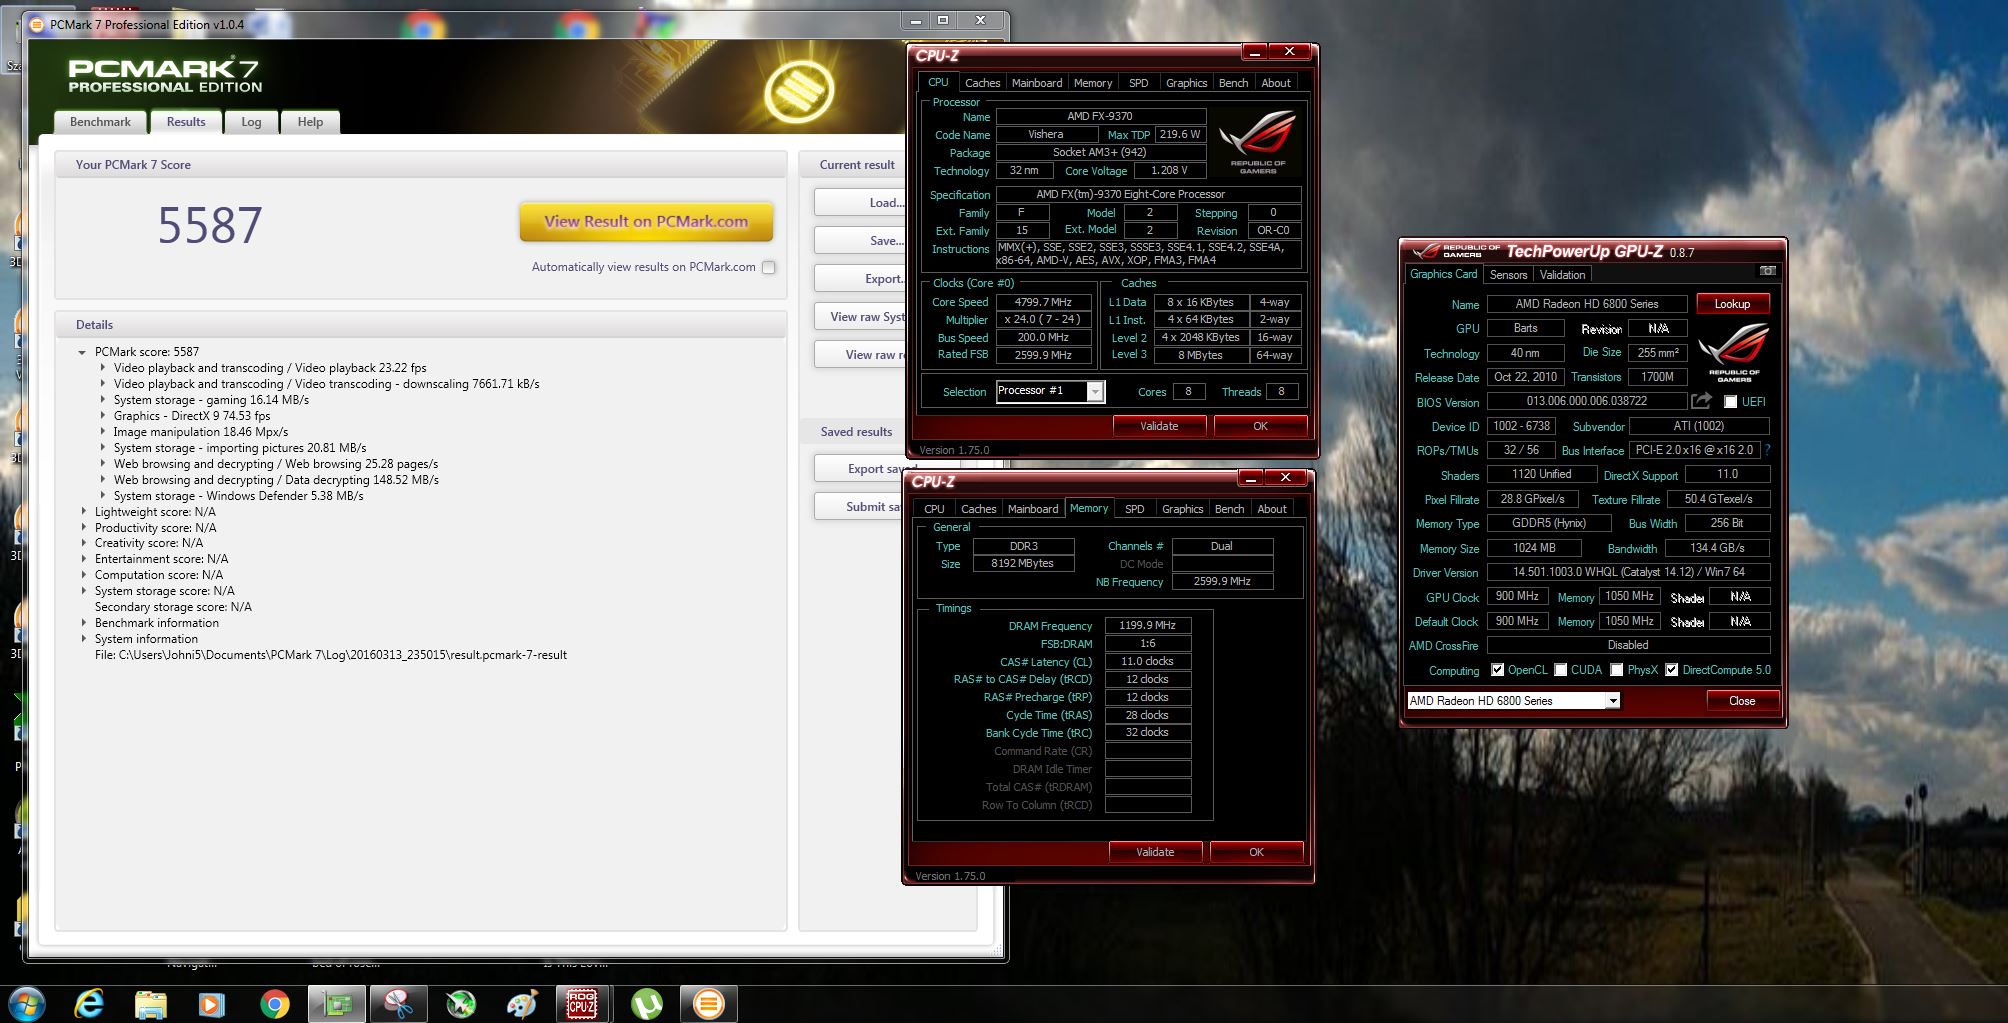The image size is (2008, 1023).
Task: Click the Submit saved button in PCMark
Action: click(x=860, y=507)
